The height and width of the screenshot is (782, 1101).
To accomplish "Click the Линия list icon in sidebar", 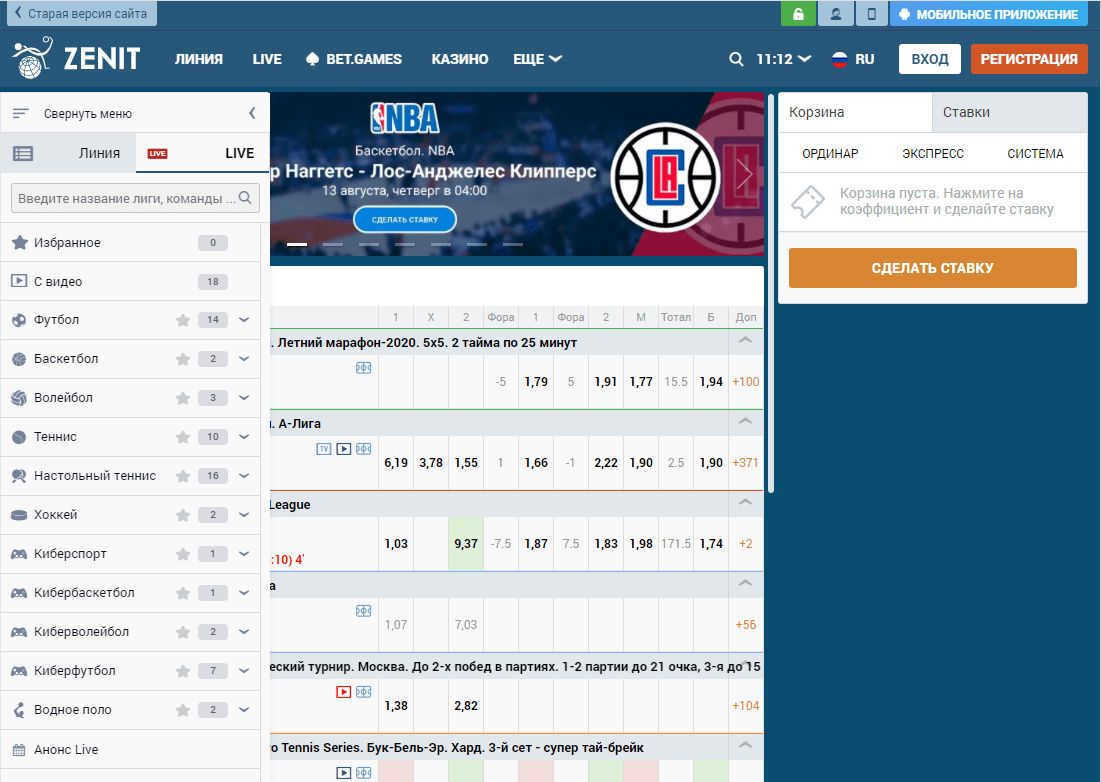I will click(x=23, y=153).
